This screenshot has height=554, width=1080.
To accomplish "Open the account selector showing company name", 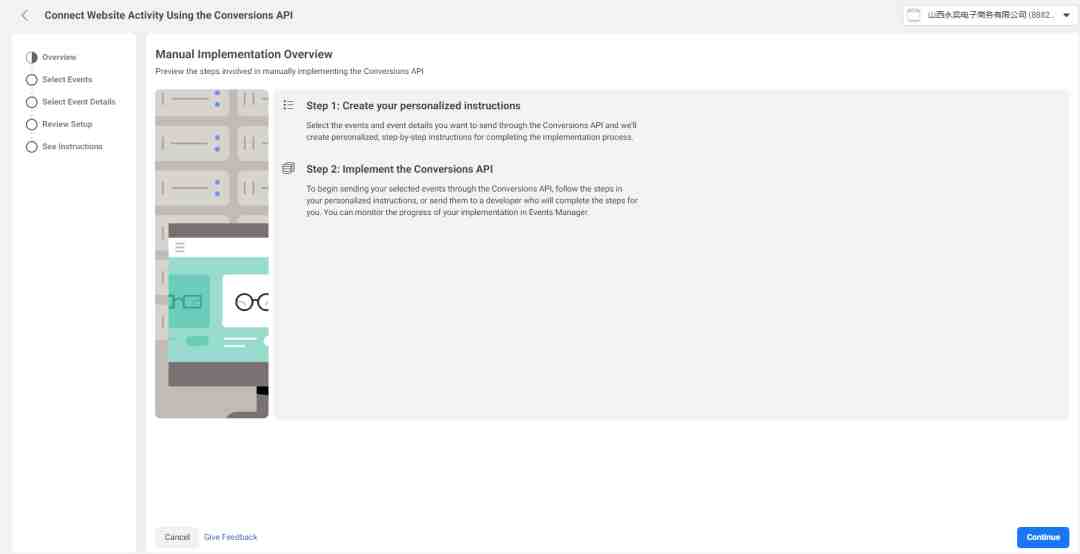I will (x=990, y=15).
